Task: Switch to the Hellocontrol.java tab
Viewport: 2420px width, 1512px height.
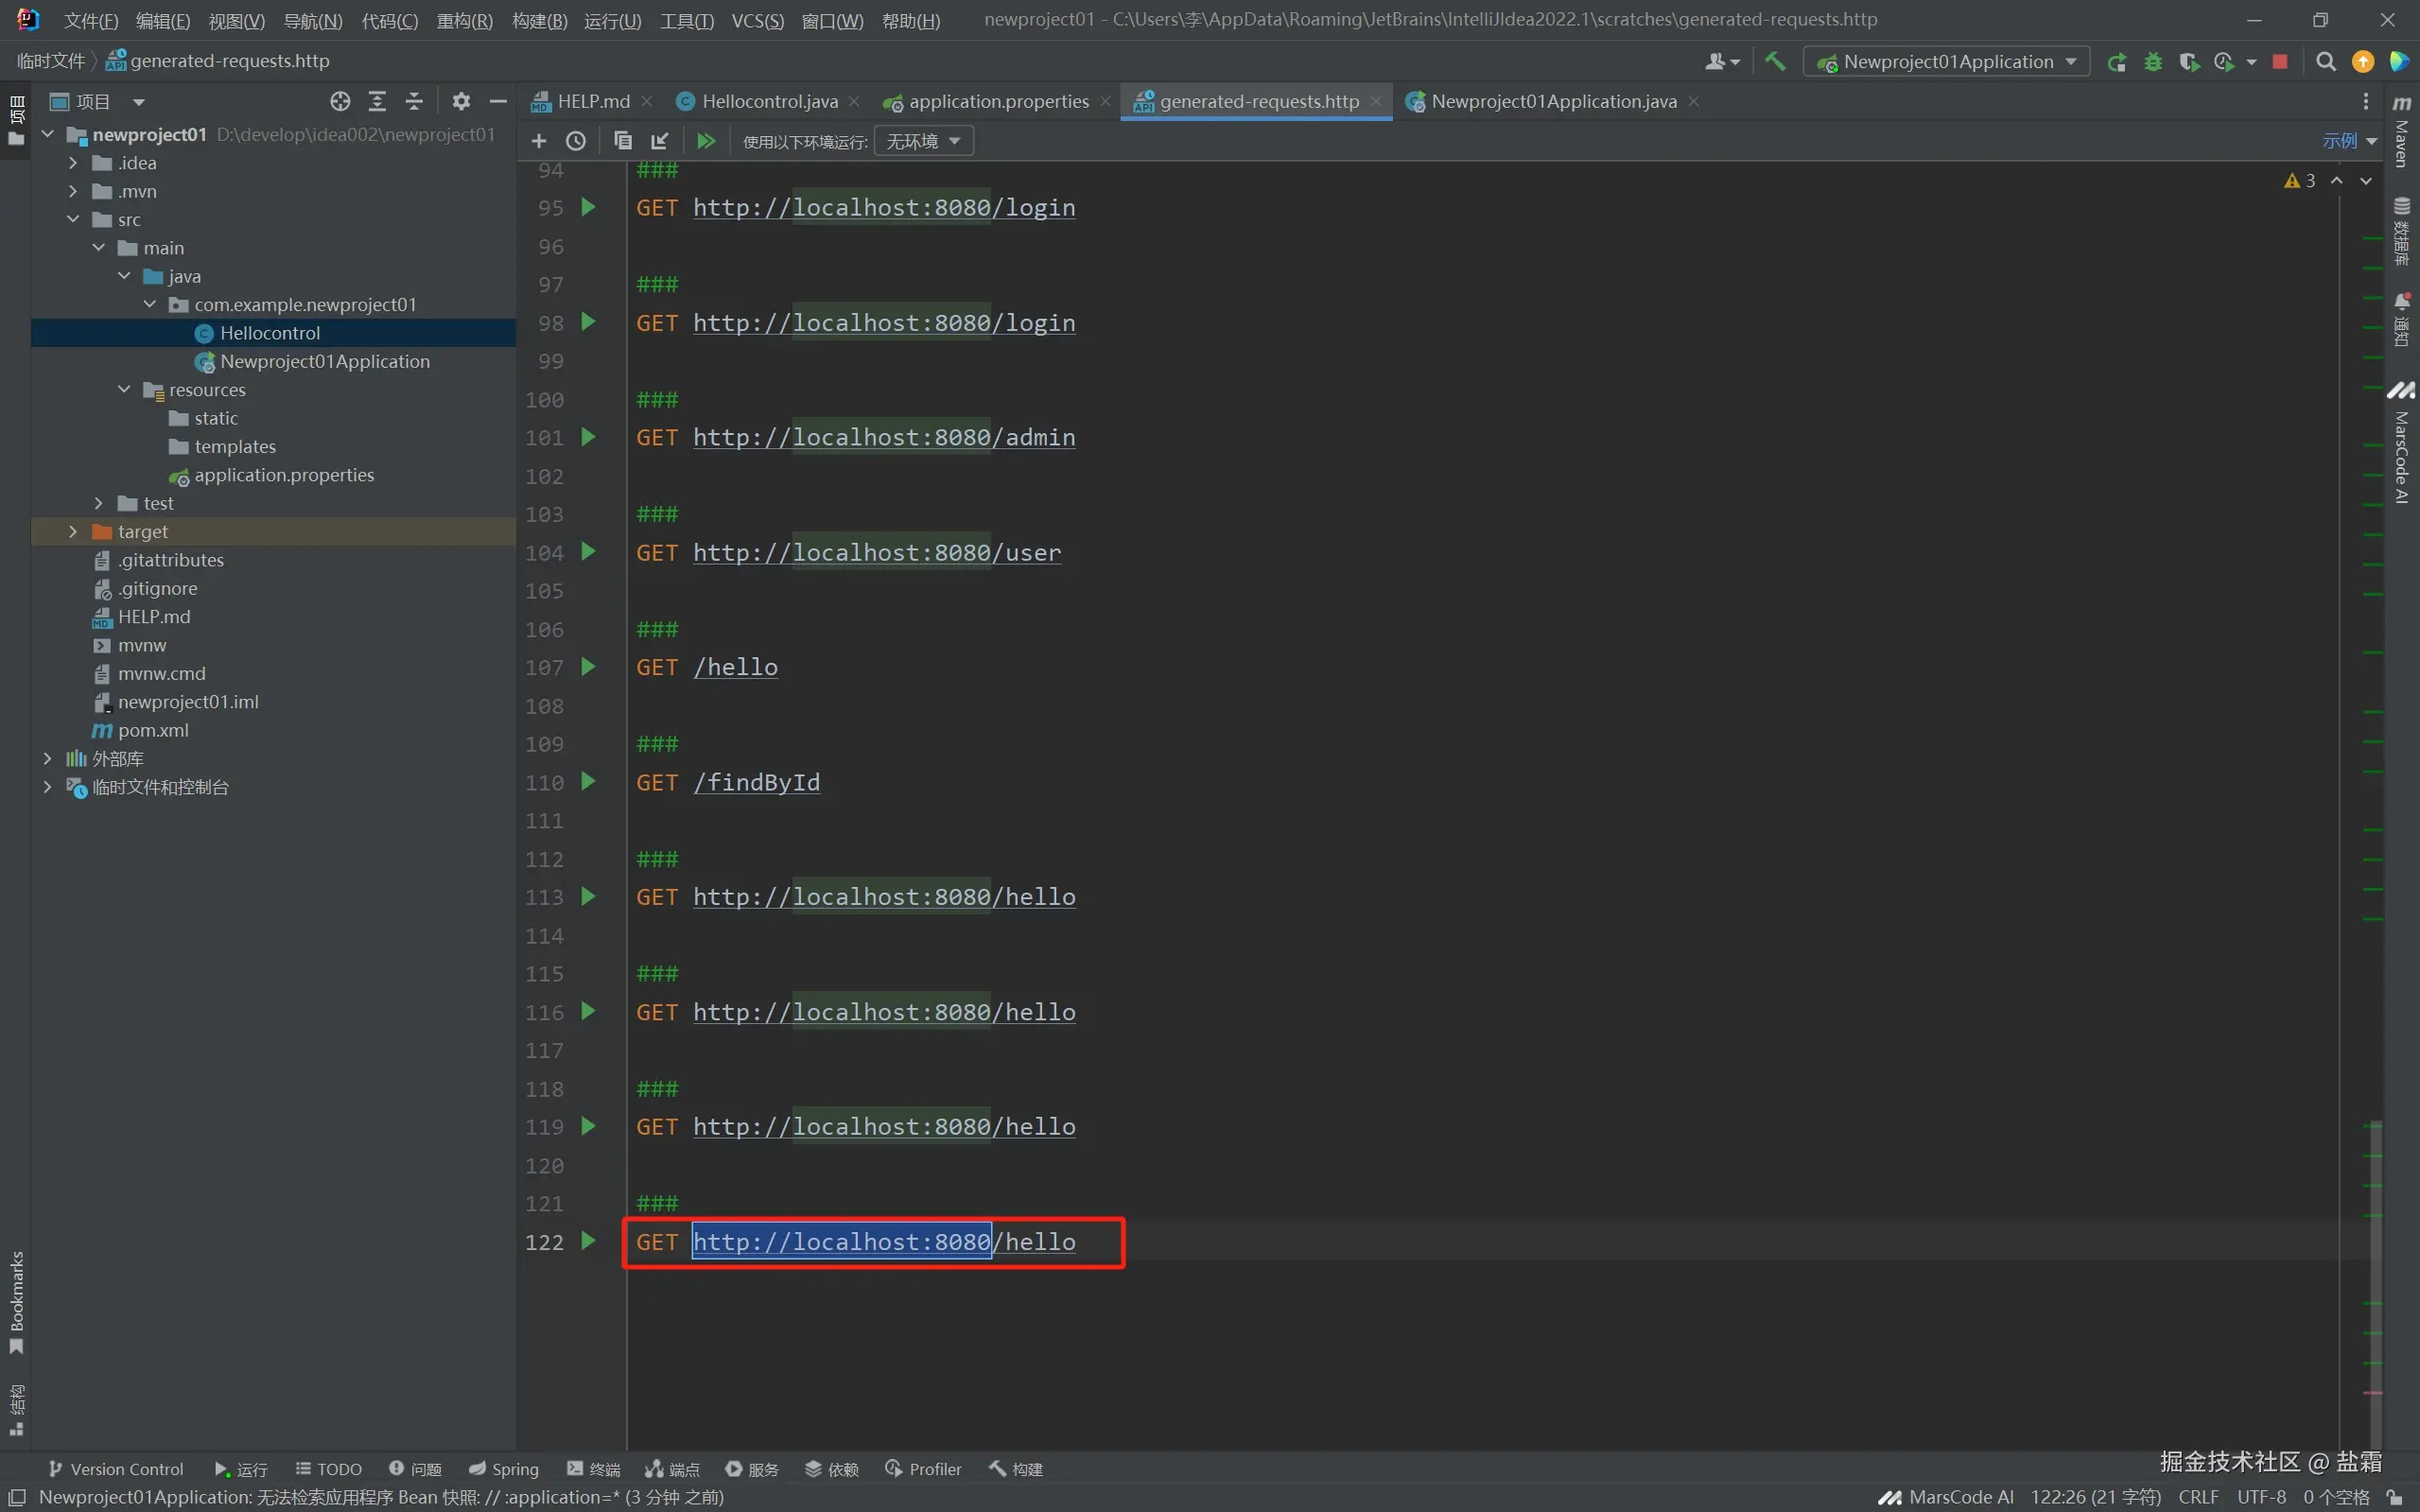Action: pos(769,101)
